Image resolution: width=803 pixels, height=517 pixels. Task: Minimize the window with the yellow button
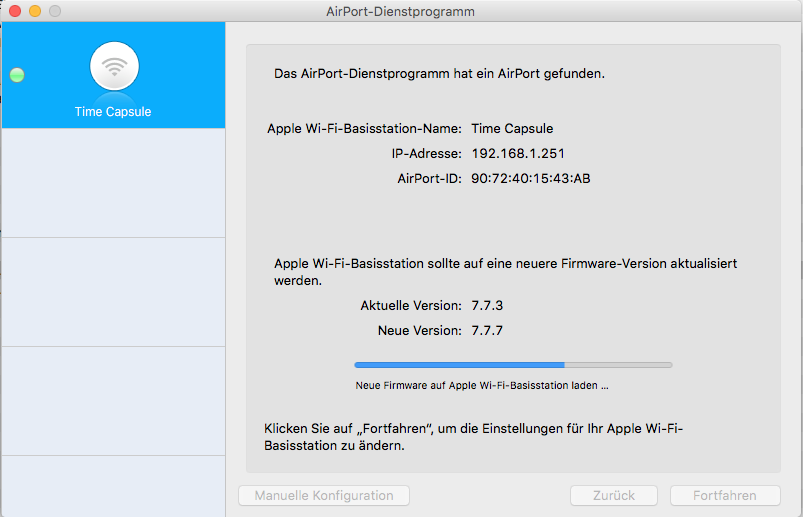coord(35,11)
